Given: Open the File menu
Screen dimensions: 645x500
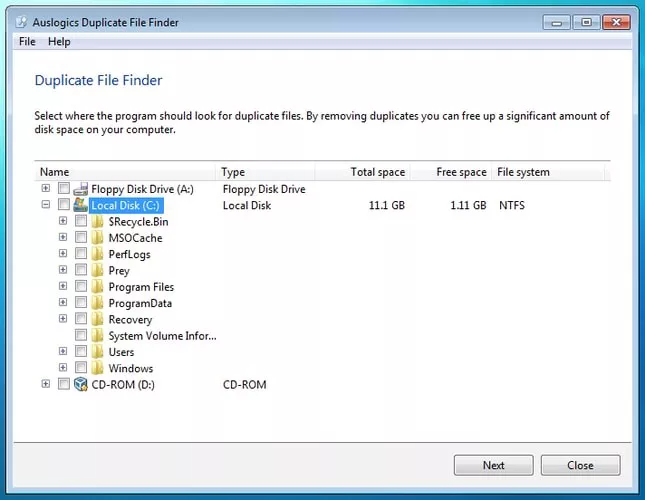Looking at the screenshot, I should [27, 42].
